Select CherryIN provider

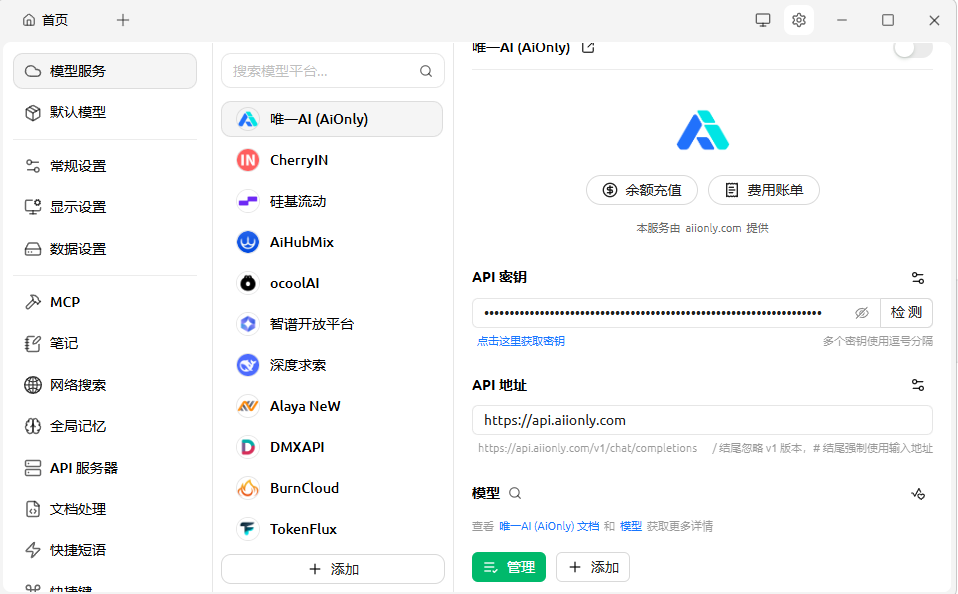click(x=332, y=160)
